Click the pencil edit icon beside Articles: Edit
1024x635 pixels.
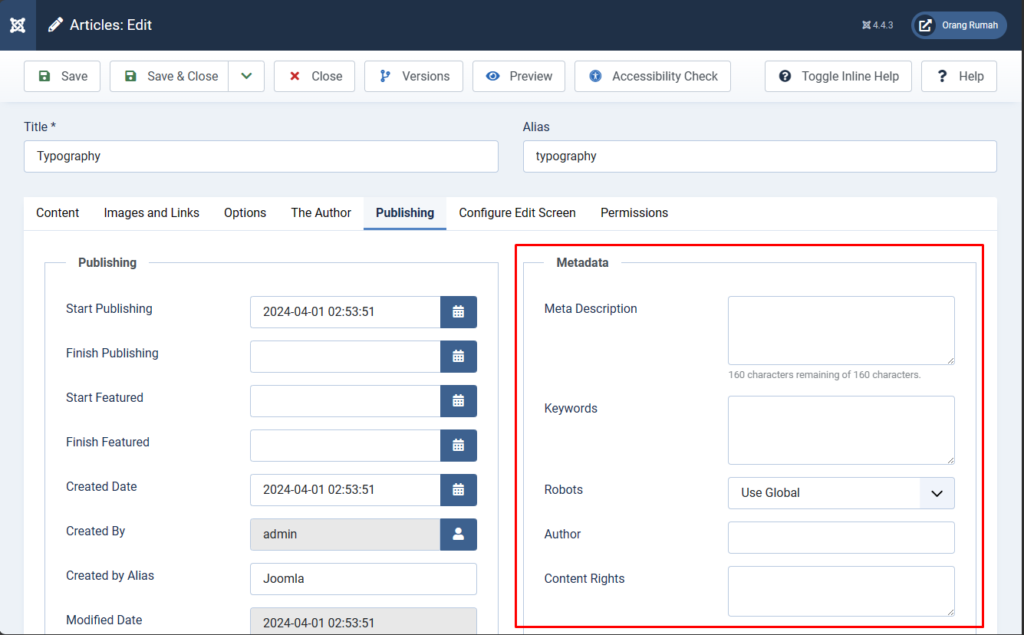tap(55, 25)
